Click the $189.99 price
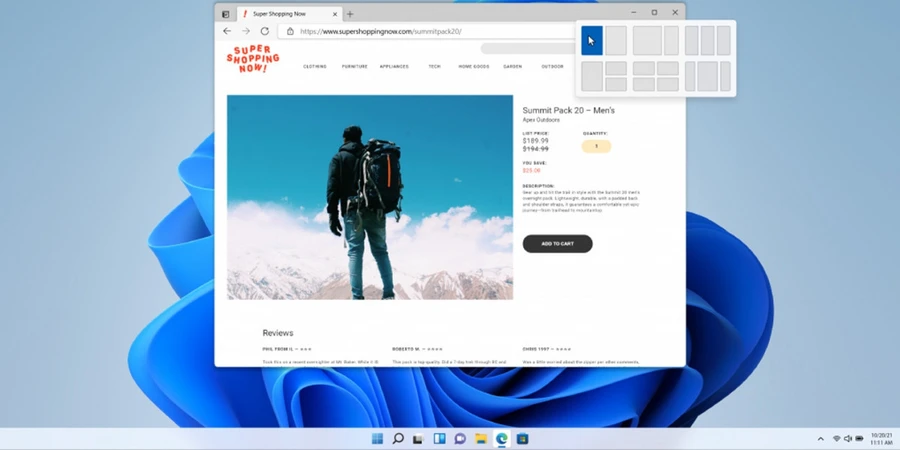900x450 pixels. pos(535,141)
